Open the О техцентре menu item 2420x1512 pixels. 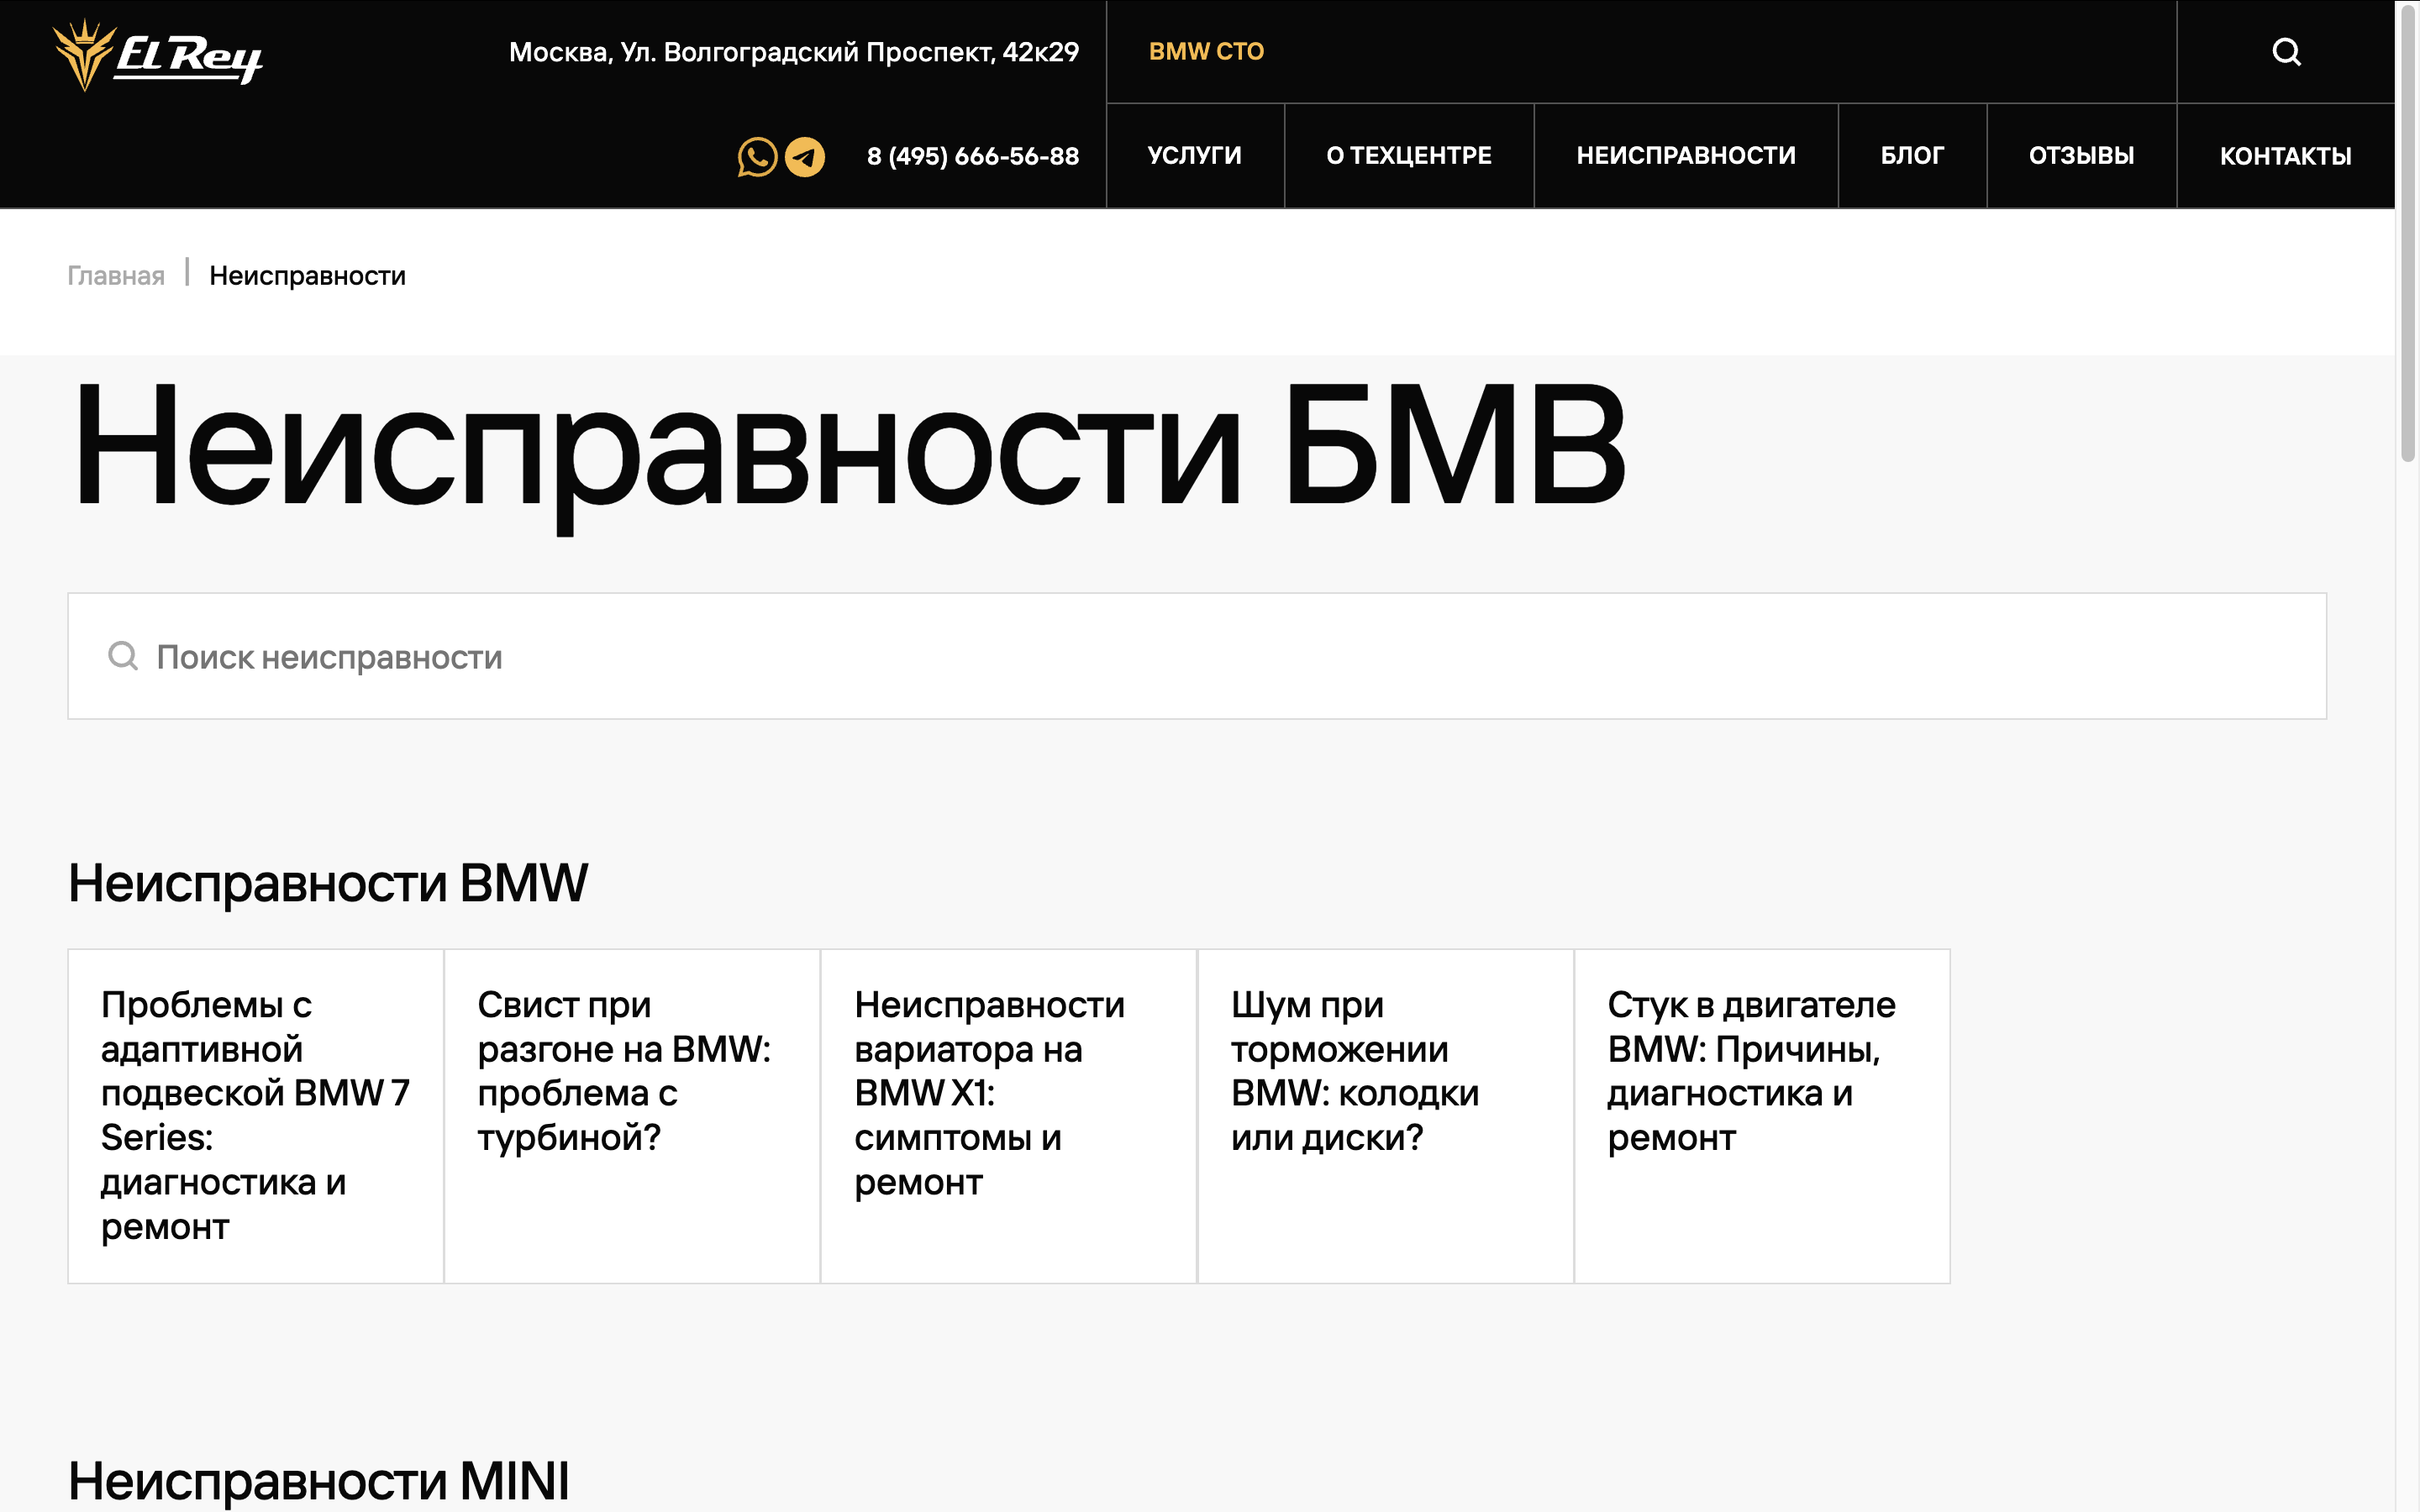click(x=1408, y=156)
